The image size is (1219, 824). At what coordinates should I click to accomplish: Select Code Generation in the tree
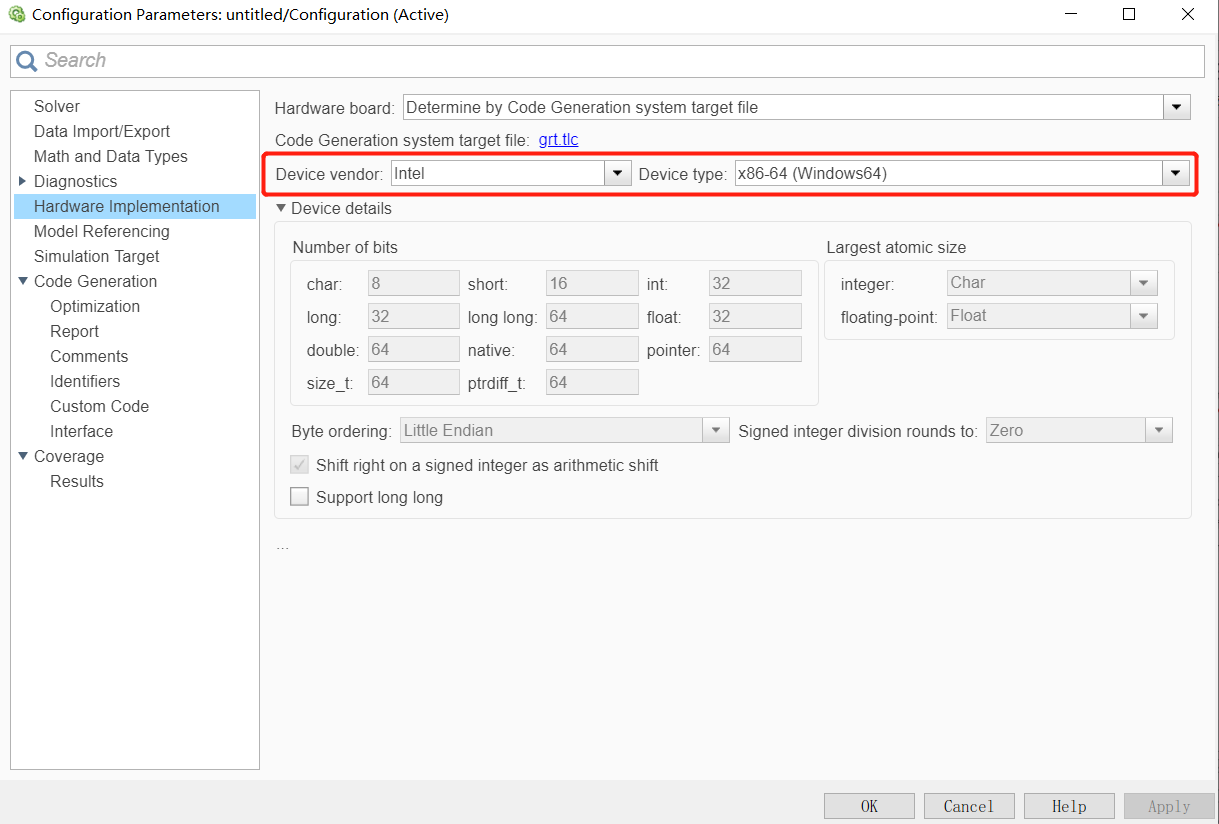[x=95, y=281]
